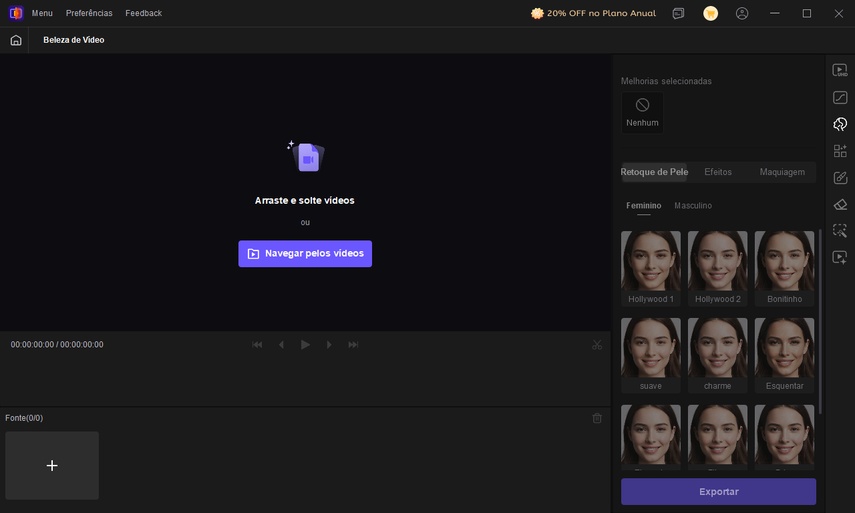
Task: Click the Navegar pelos vídeos button
Action: point(305,254)
